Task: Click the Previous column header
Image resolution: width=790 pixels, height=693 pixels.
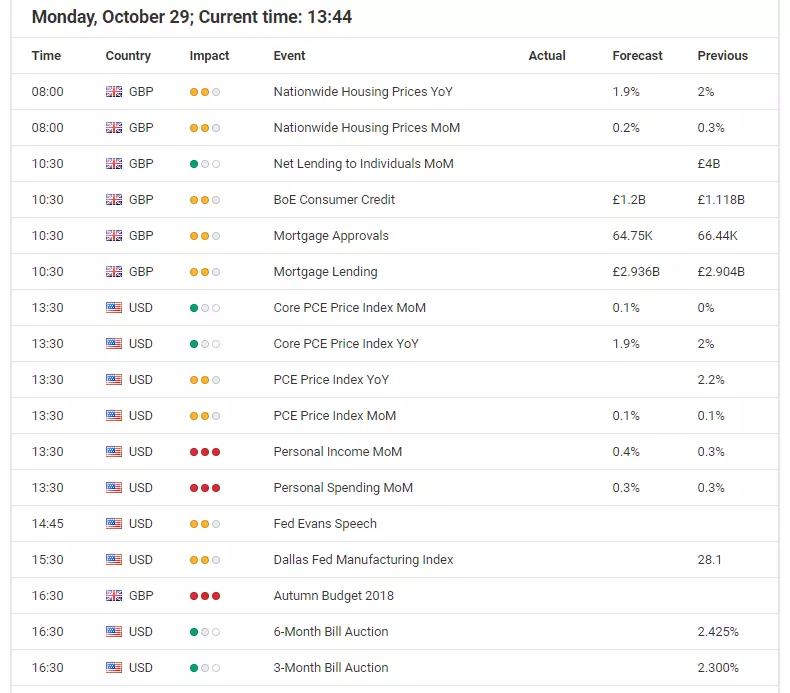Action: coord(722,55)
